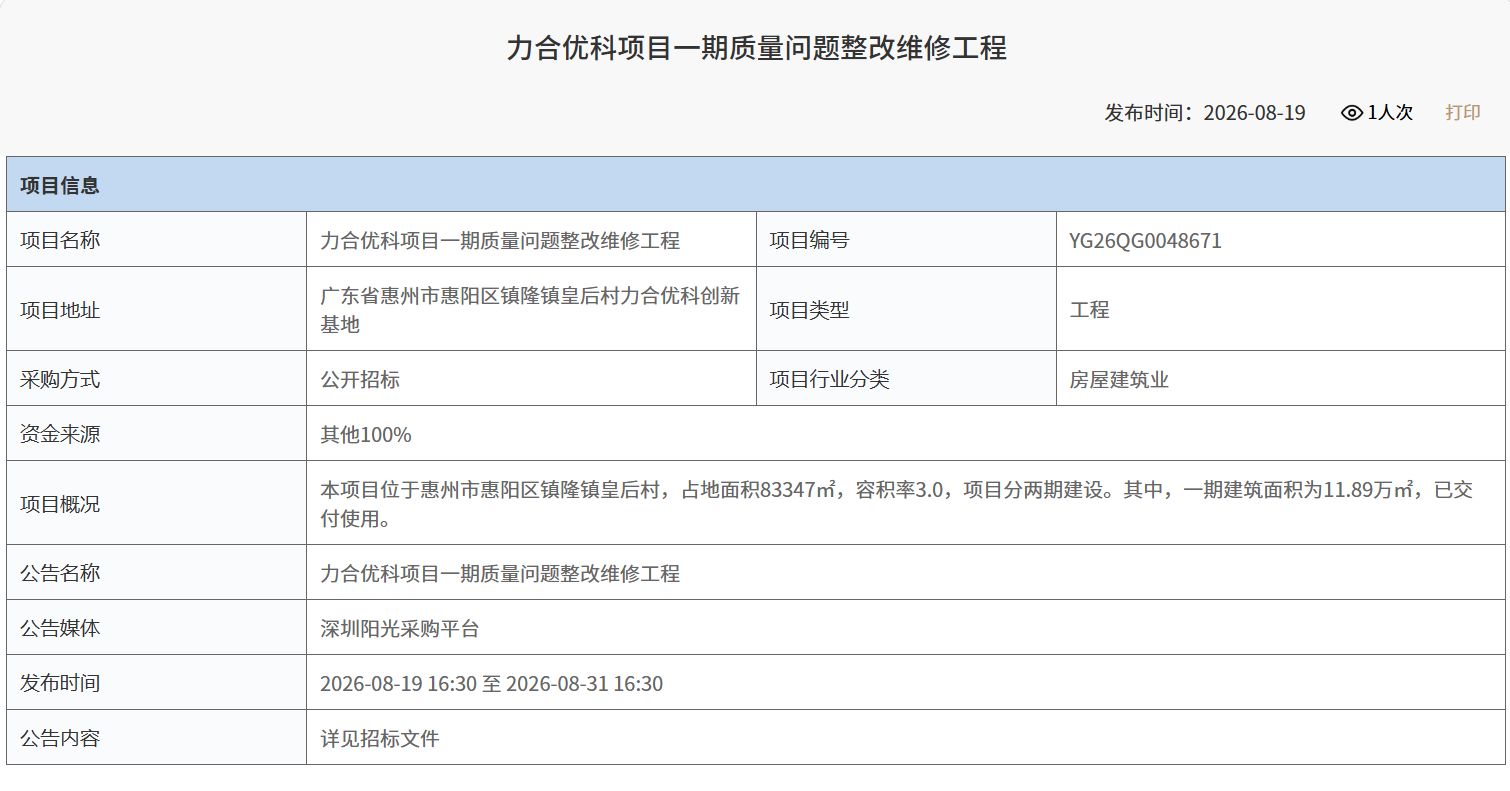Select the 公告名称 label cell
1510x791 pixels.
[x=157, y=573]
